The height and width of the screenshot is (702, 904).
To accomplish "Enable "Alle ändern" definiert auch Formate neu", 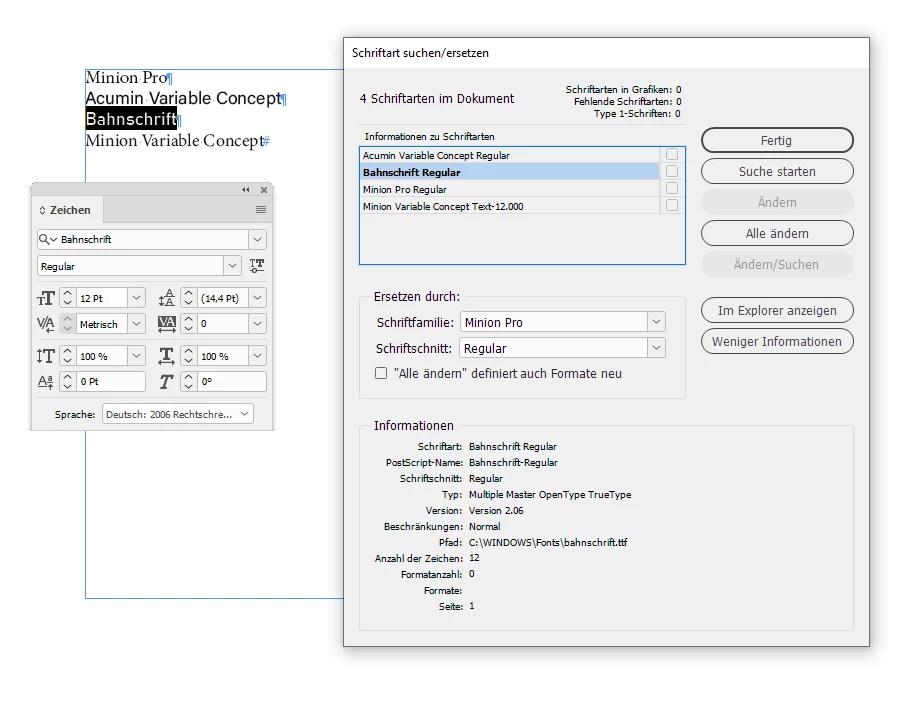I will click(381, 373).
